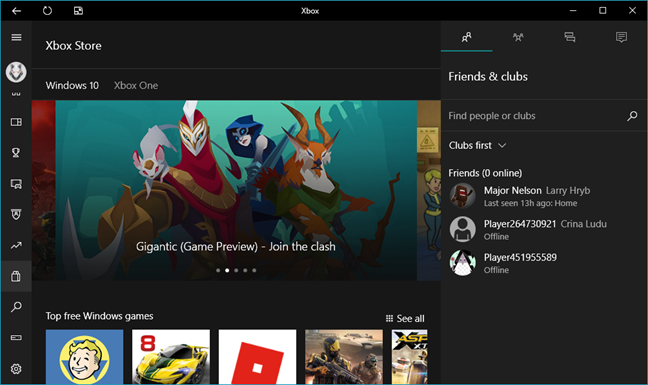Click the snap window icon in title bar
The width and height of the screenshot is (648, 385).
coord(78,11)
